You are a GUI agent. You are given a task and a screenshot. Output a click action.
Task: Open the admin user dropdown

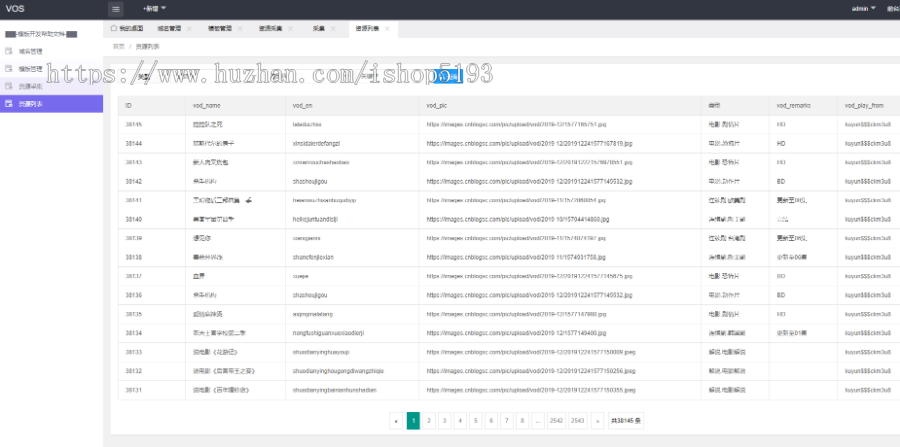click(x=864, y=9)
